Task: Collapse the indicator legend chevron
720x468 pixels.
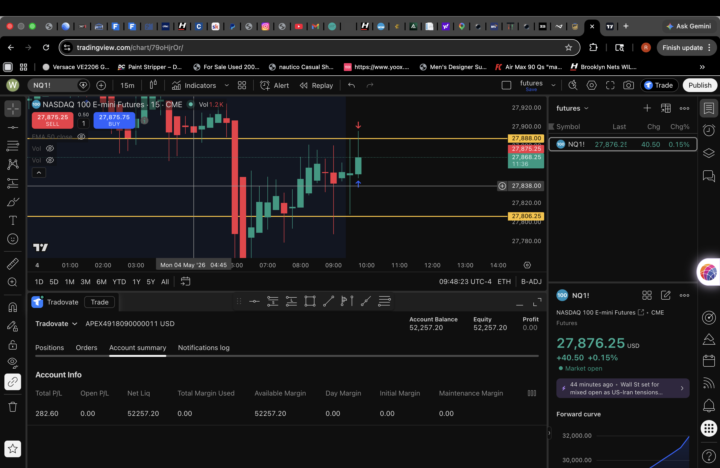Action: [x=39, y=173]
